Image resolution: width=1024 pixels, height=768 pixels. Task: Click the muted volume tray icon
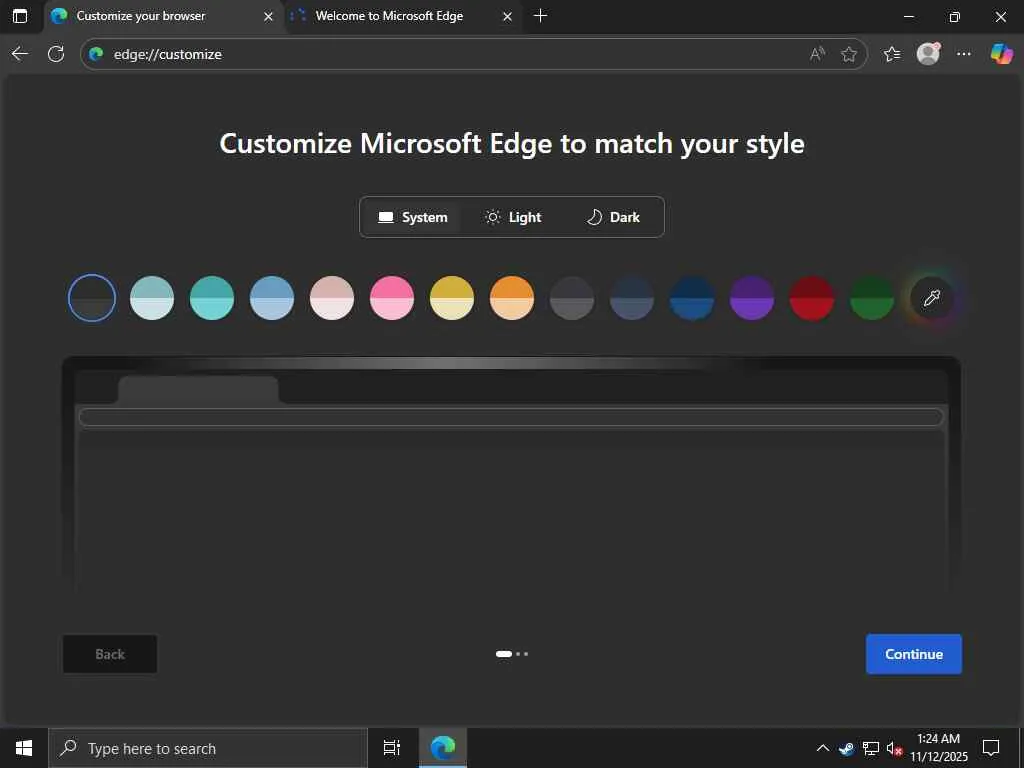coord(894,748)
